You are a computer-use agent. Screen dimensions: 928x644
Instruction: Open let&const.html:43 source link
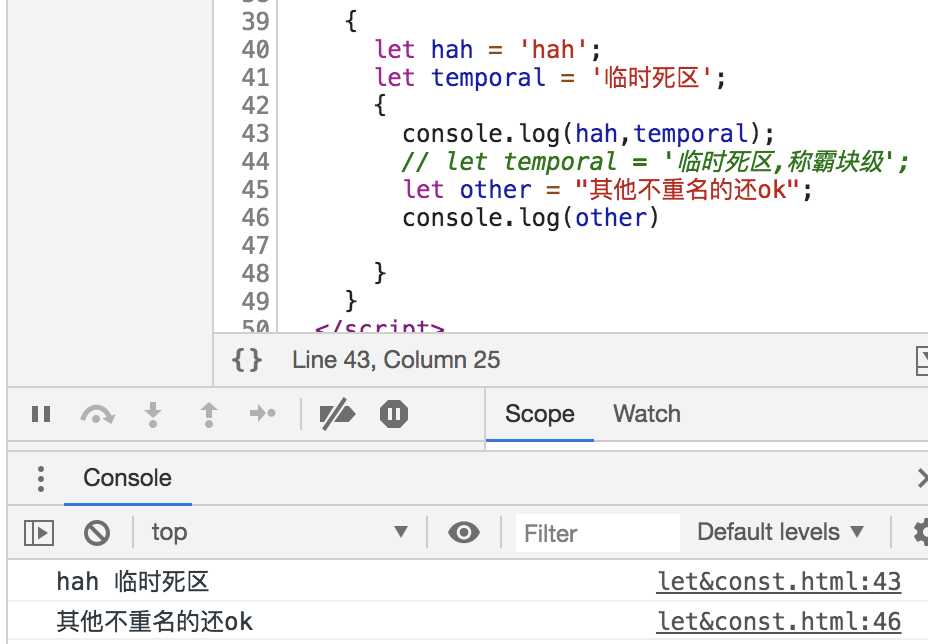click(779, 581)
